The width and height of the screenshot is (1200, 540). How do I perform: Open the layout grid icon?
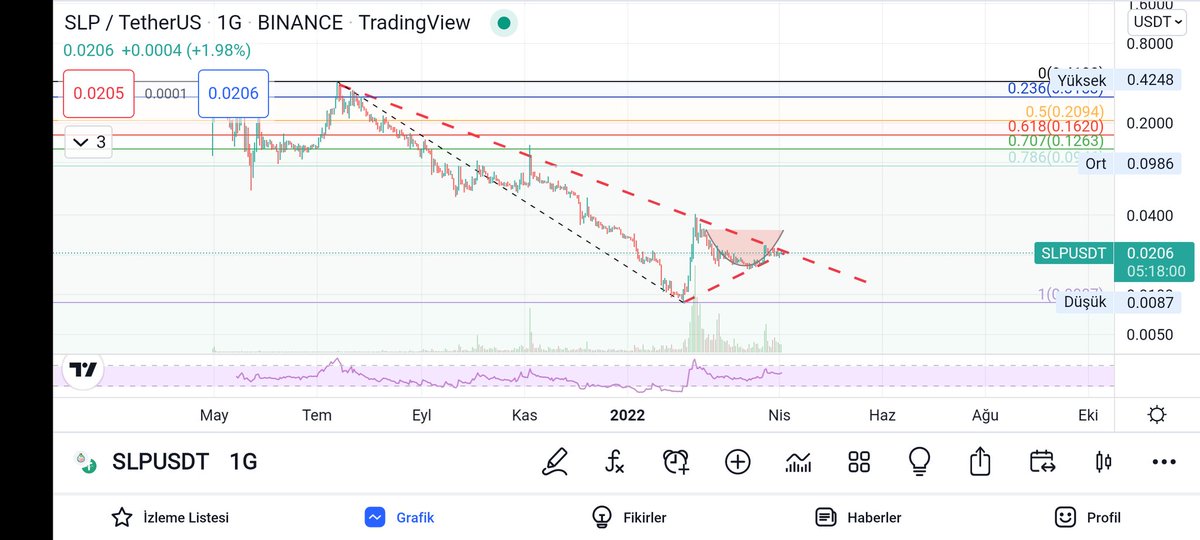(859, 461)
